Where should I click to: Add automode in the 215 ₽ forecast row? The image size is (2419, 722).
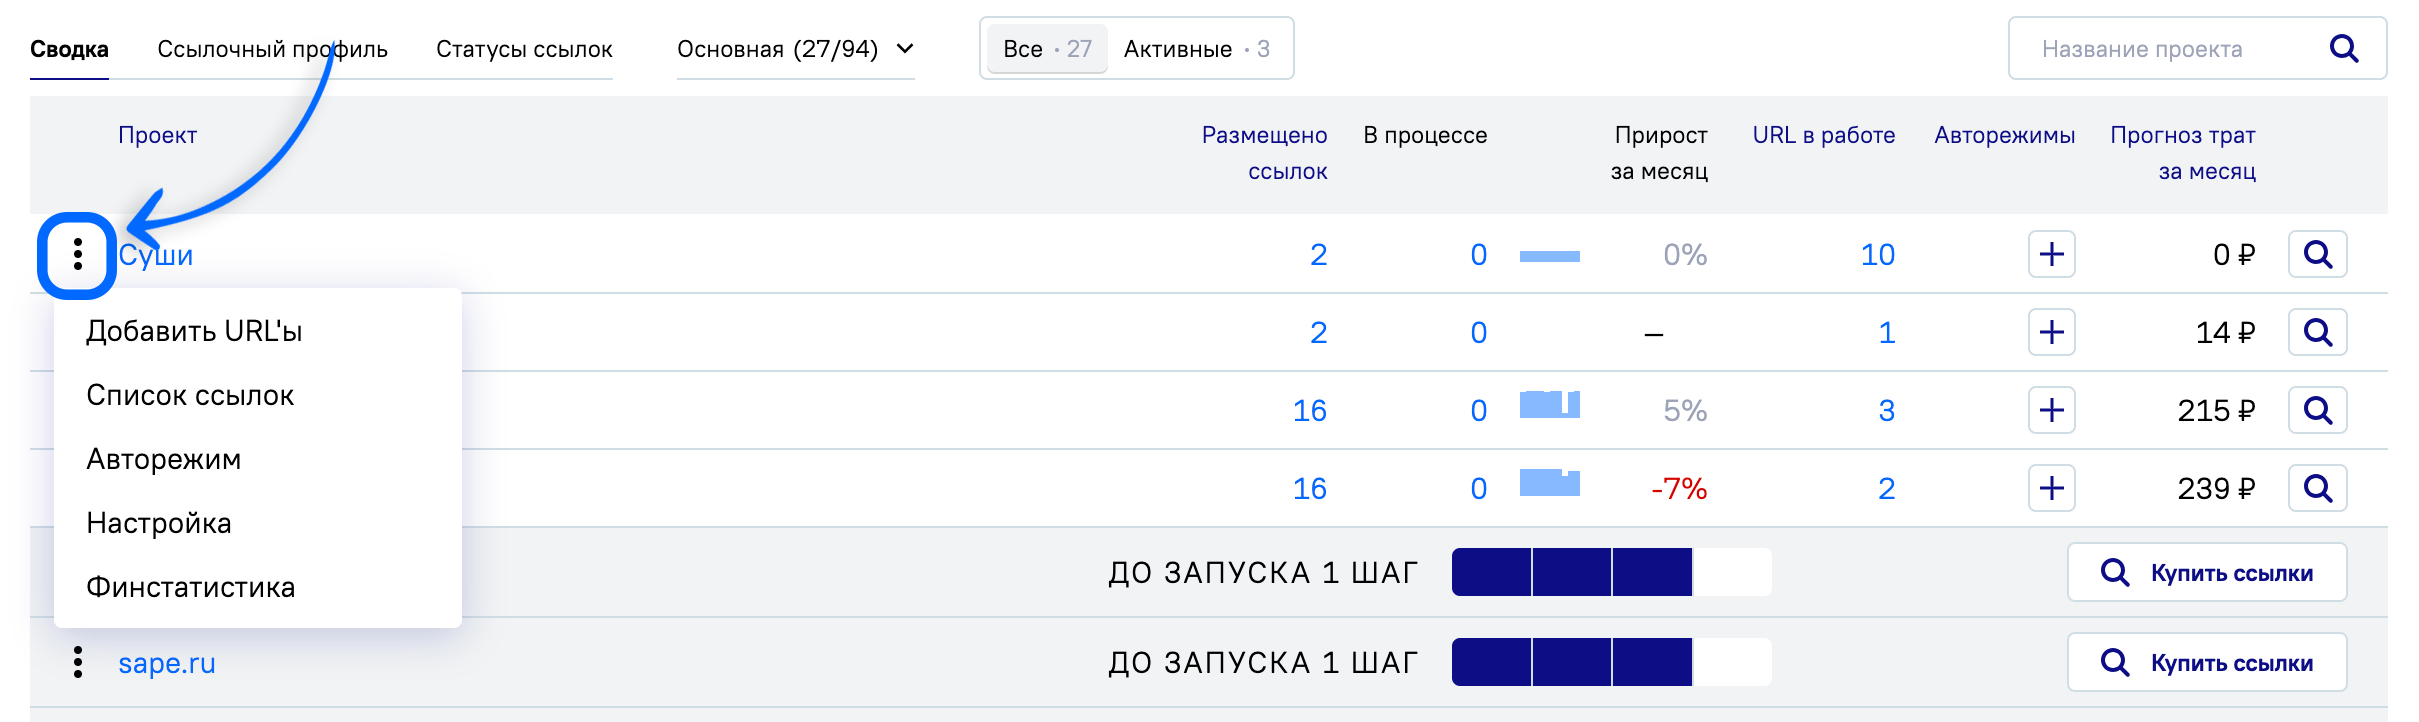pyautogui.click(x=2051, y=410)
